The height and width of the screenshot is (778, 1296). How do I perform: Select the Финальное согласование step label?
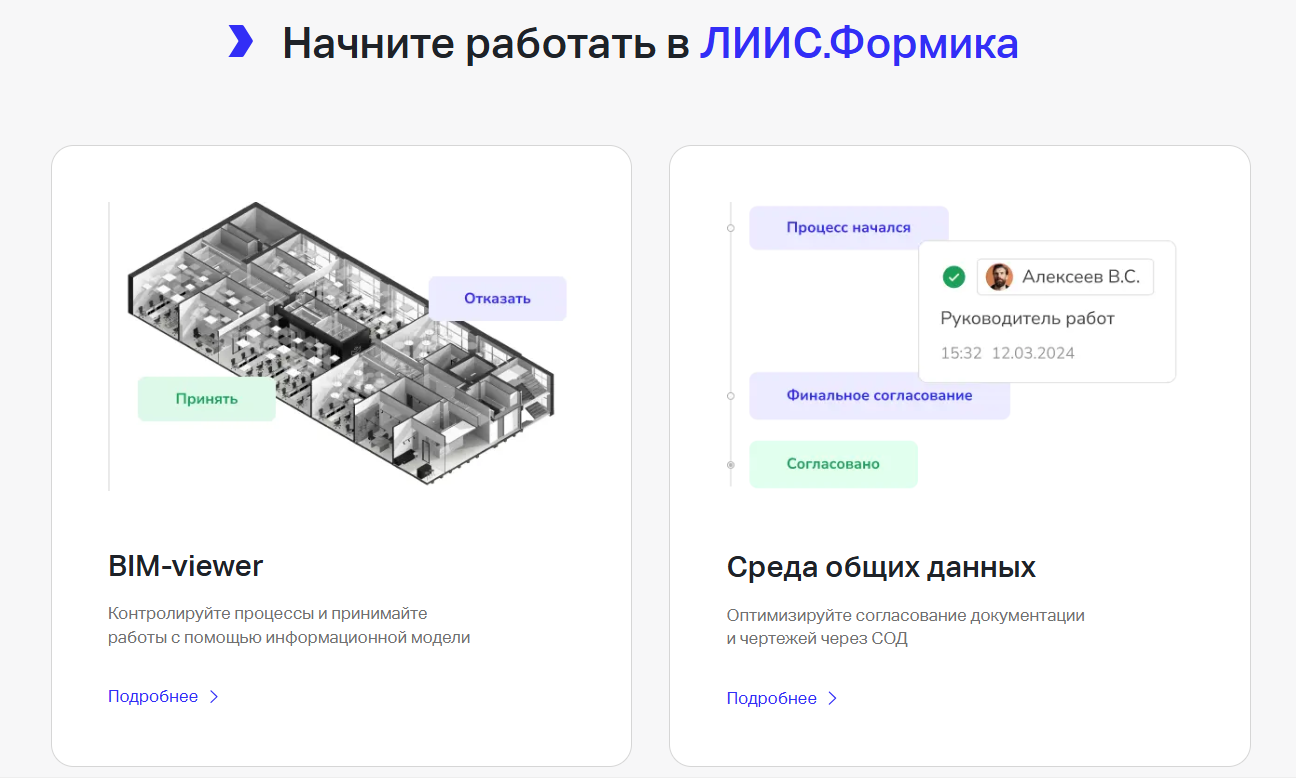[x=879, y=396]
